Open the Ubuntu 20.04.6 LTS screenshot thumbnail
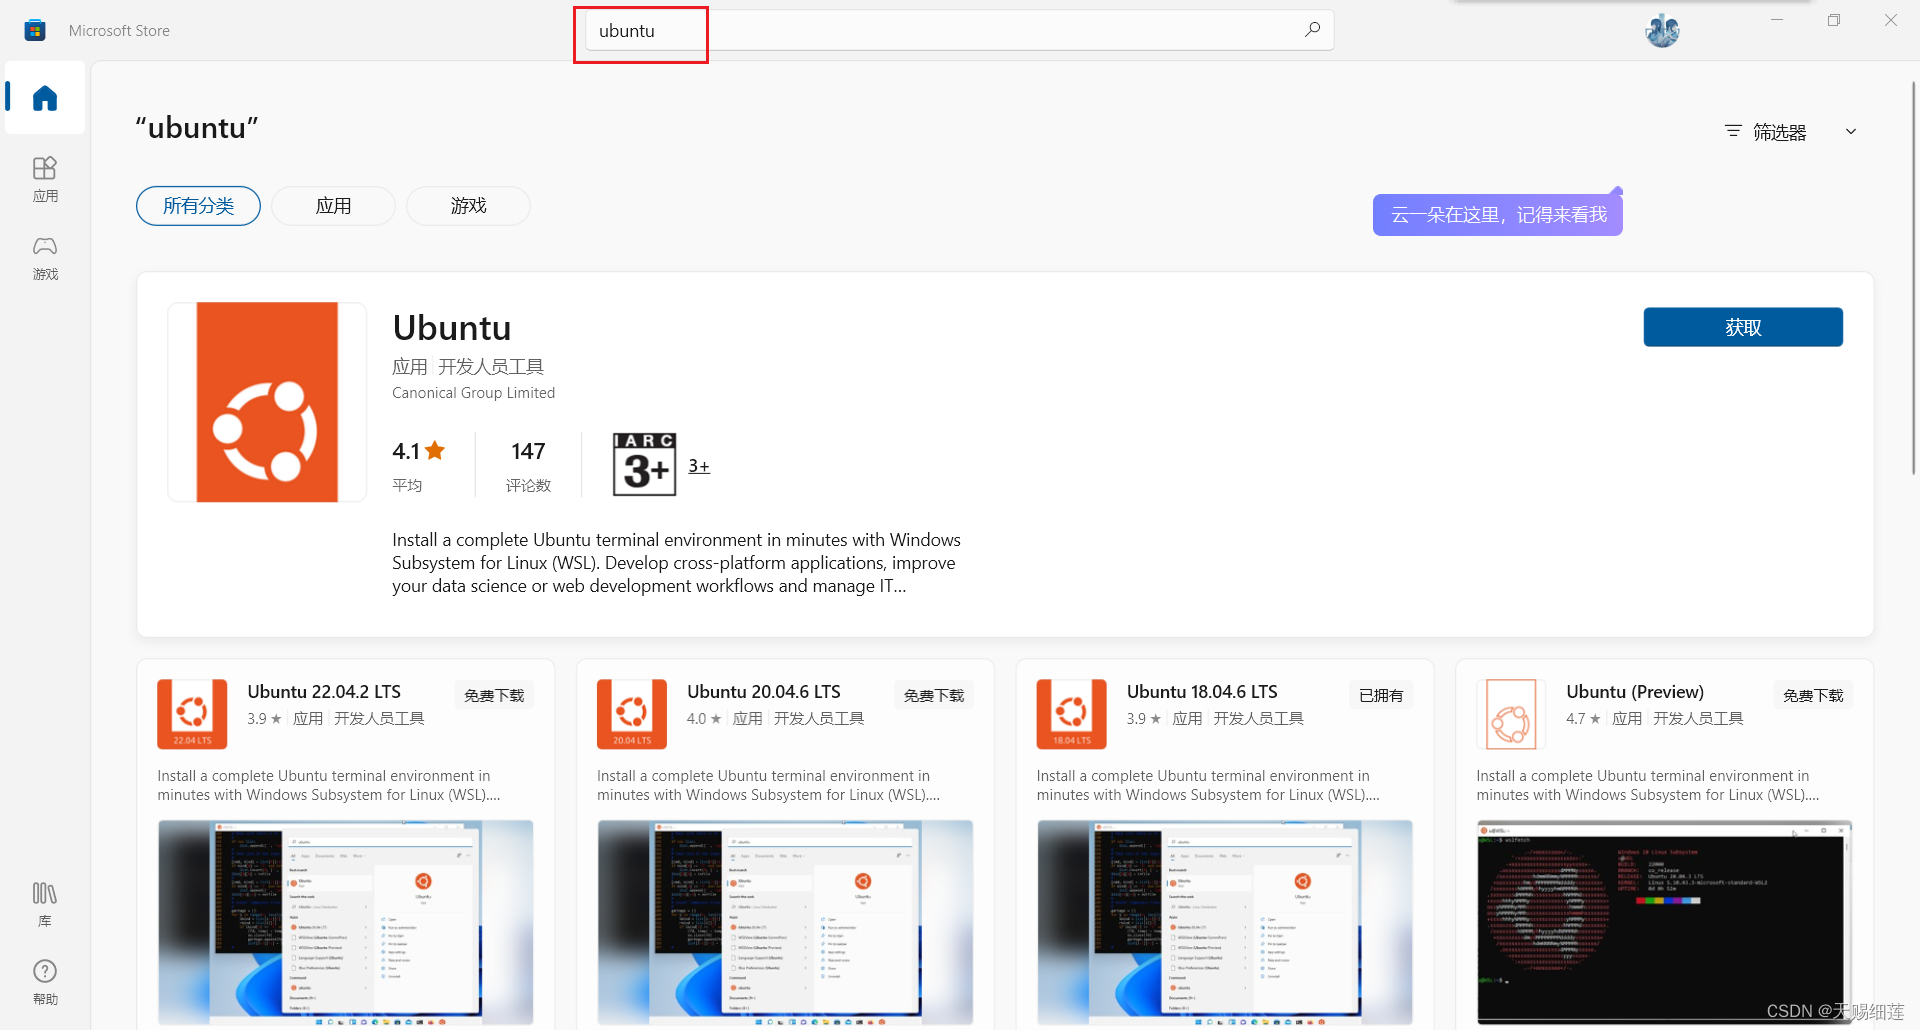The height and width of the screenshot is (1030, 1920). (x=785, y=922)
